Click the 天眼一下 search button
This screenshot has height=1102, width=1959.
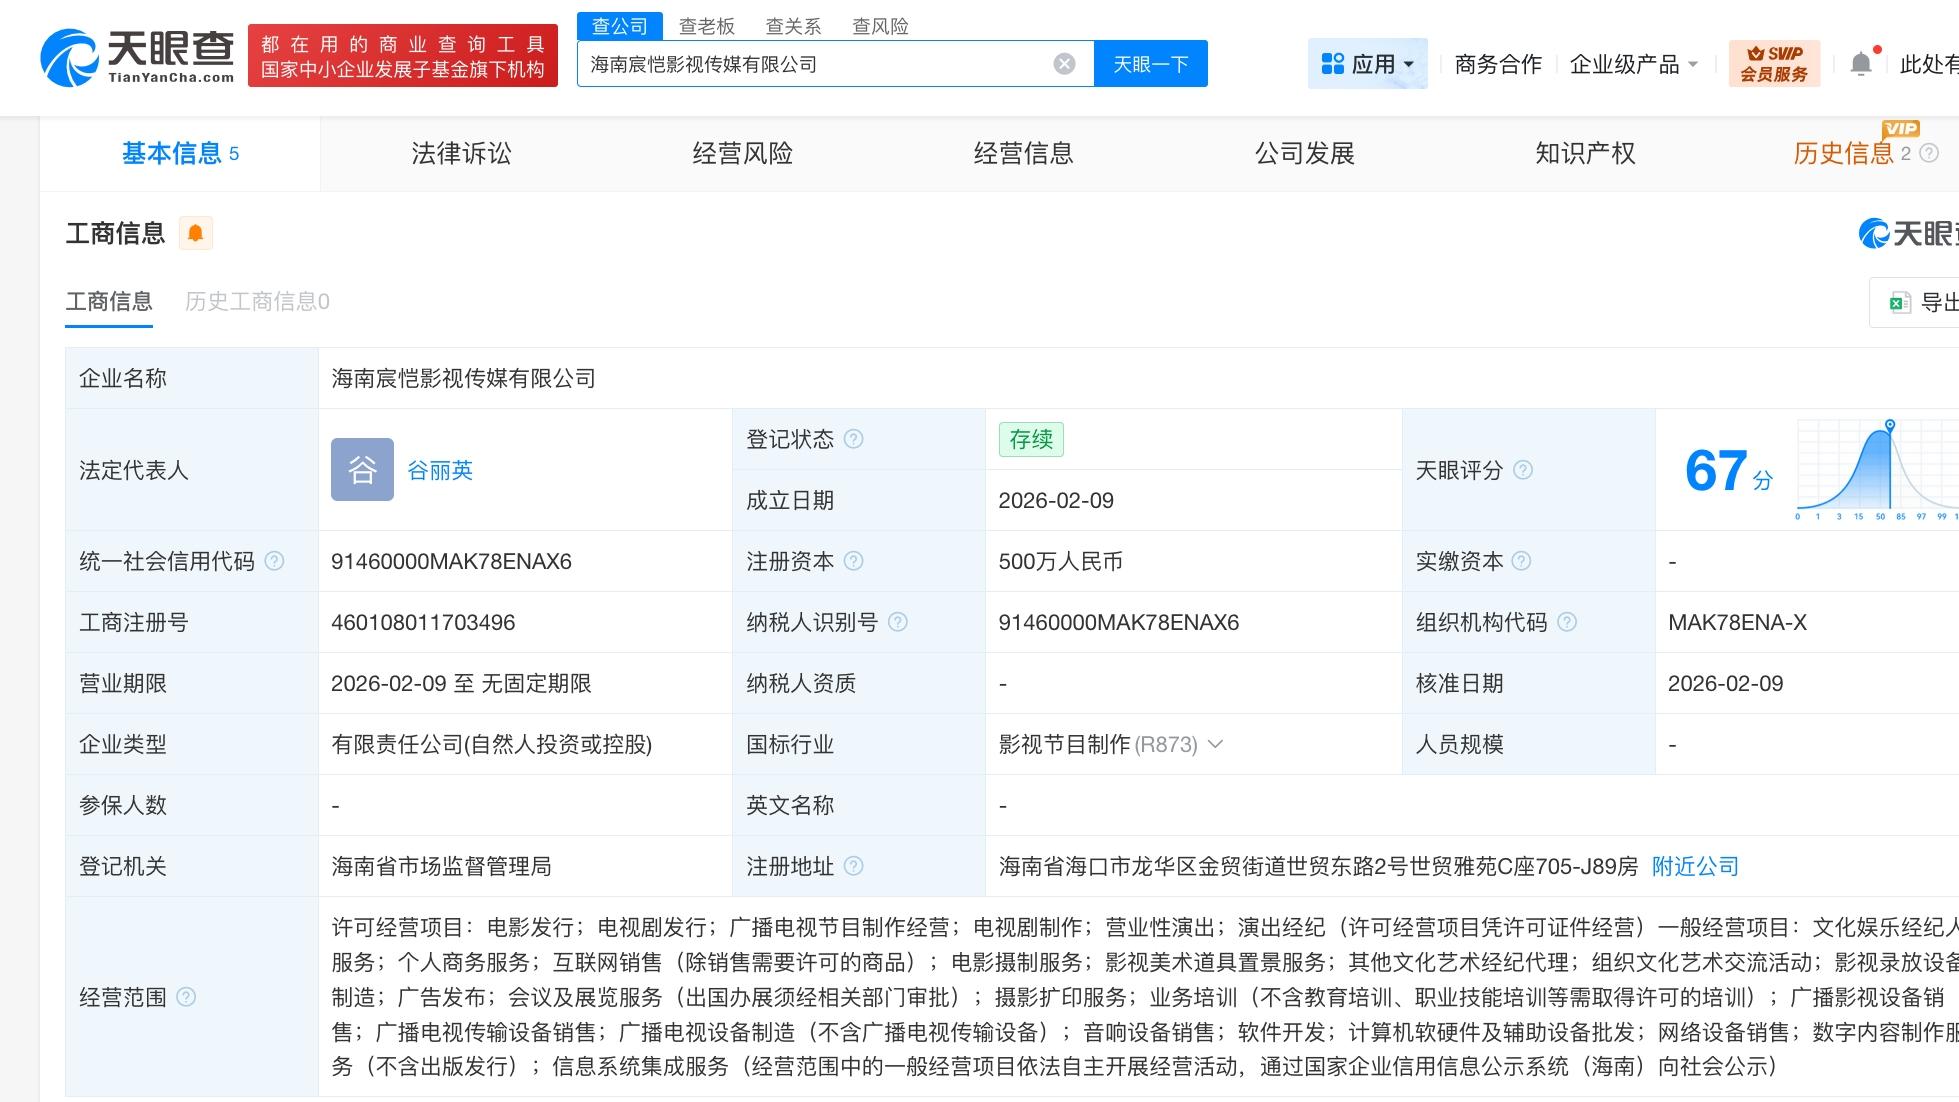click(1150, 63)
